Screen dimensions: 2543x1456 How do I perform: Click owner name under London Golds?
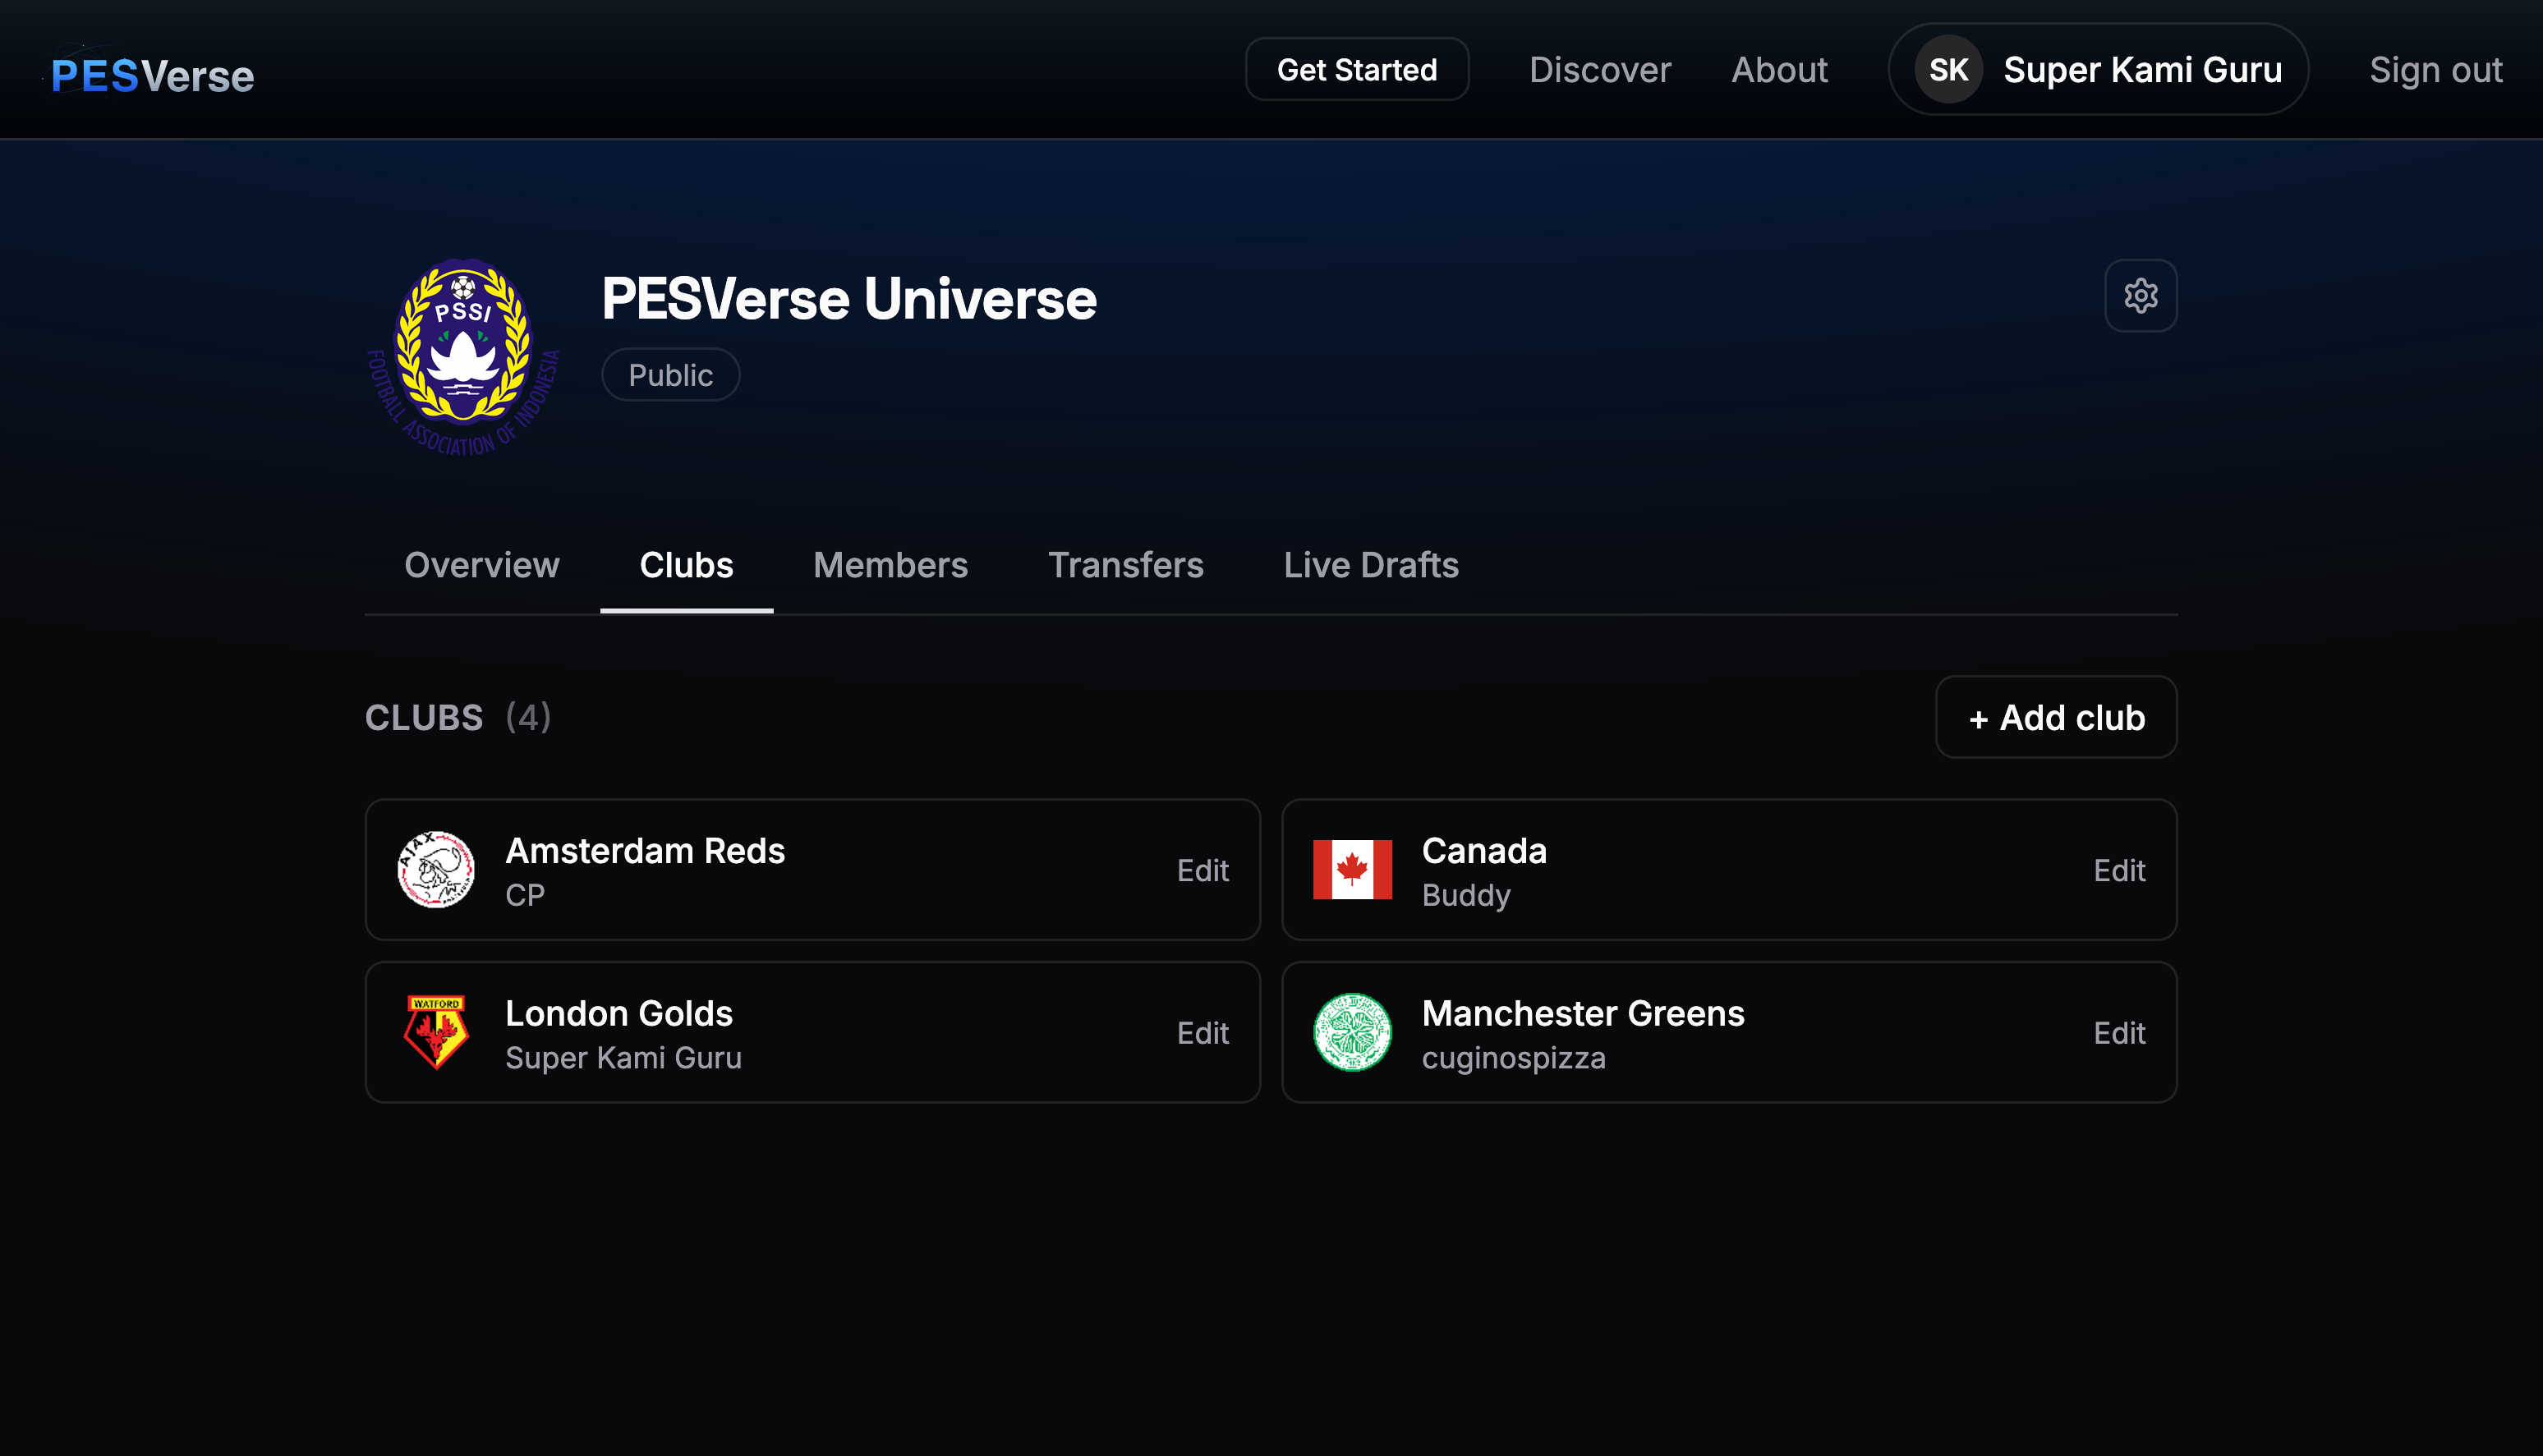(x=623, y=1058)
